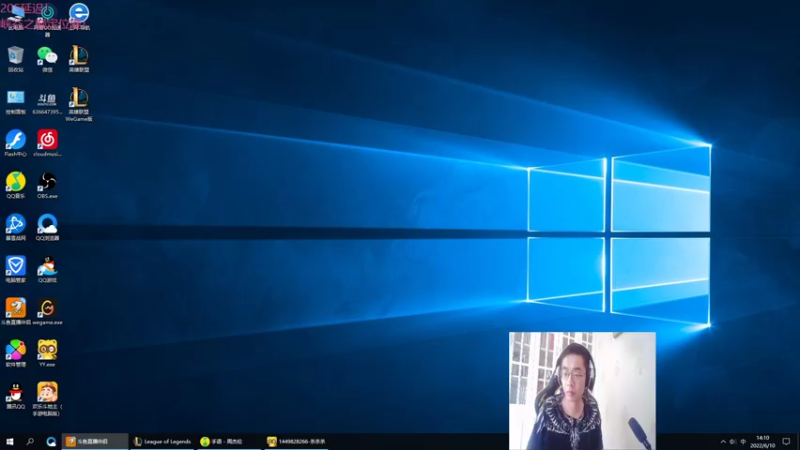Switch to the YY 1449828266 taskbar window
800x450 pixels.
[295, 441]
